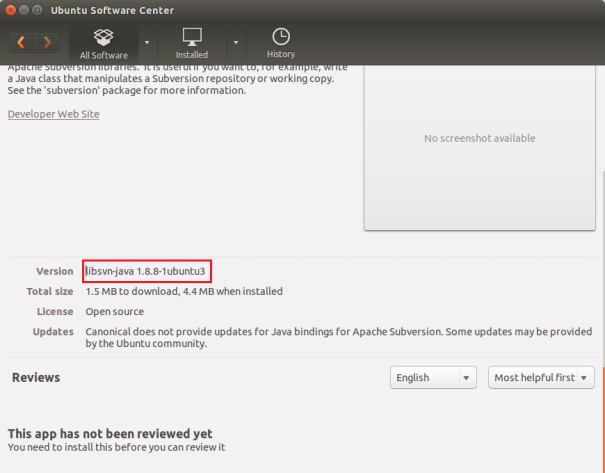Show the Installed software section
Image resolution: width=605 pixels, height=473 pixels.
tap(192, 43)
